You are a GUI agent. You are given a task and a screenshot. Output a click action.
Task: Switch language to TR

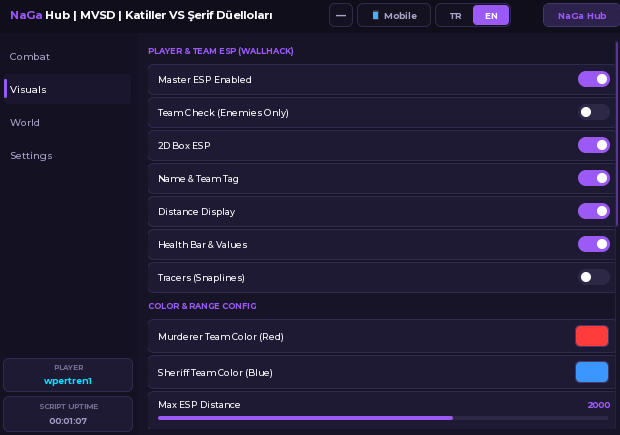455,16
